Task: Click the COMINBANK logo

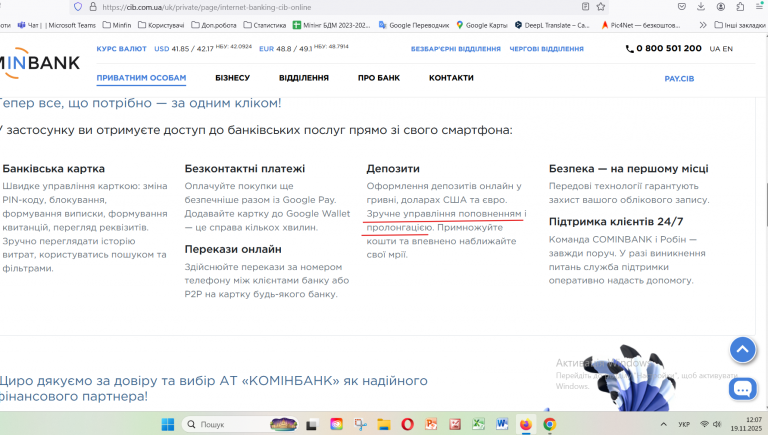Action: [40, 63]
